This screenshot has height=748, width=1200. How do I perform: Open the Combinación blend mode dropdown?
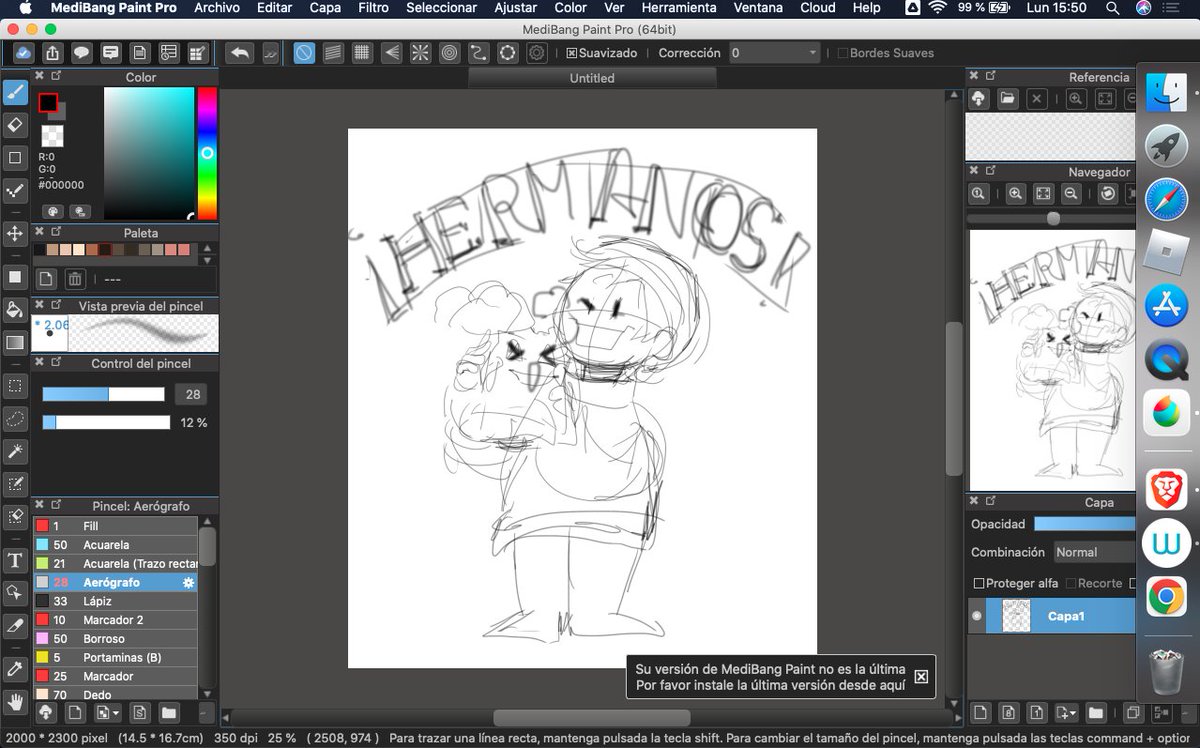(x=1093, y=552)
